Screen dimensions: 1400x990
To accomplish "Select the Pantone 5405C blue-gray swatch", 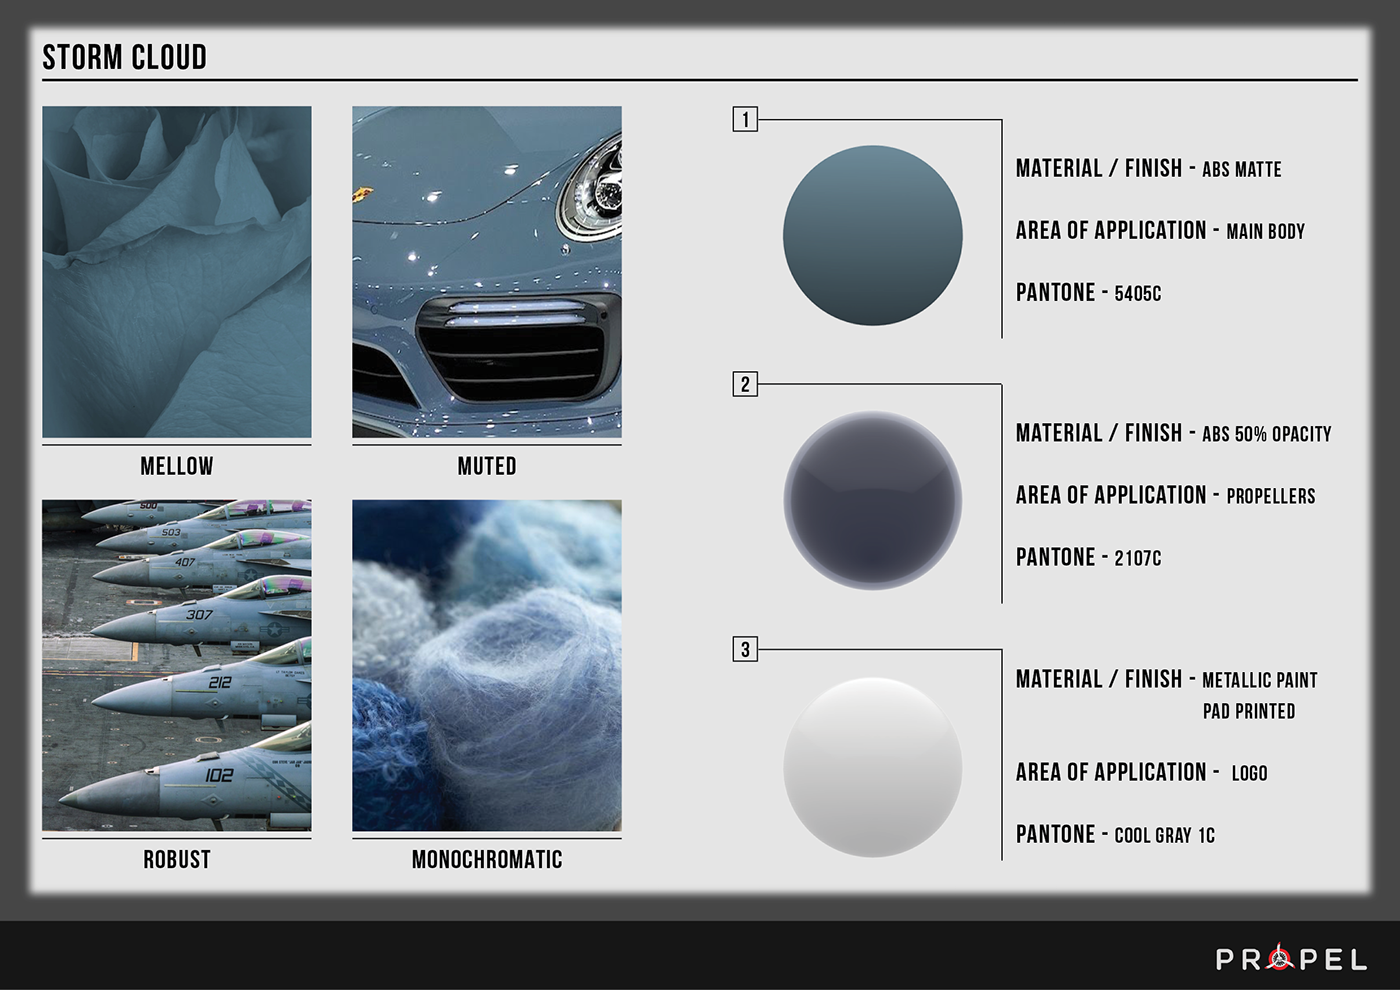I will 872,236.
